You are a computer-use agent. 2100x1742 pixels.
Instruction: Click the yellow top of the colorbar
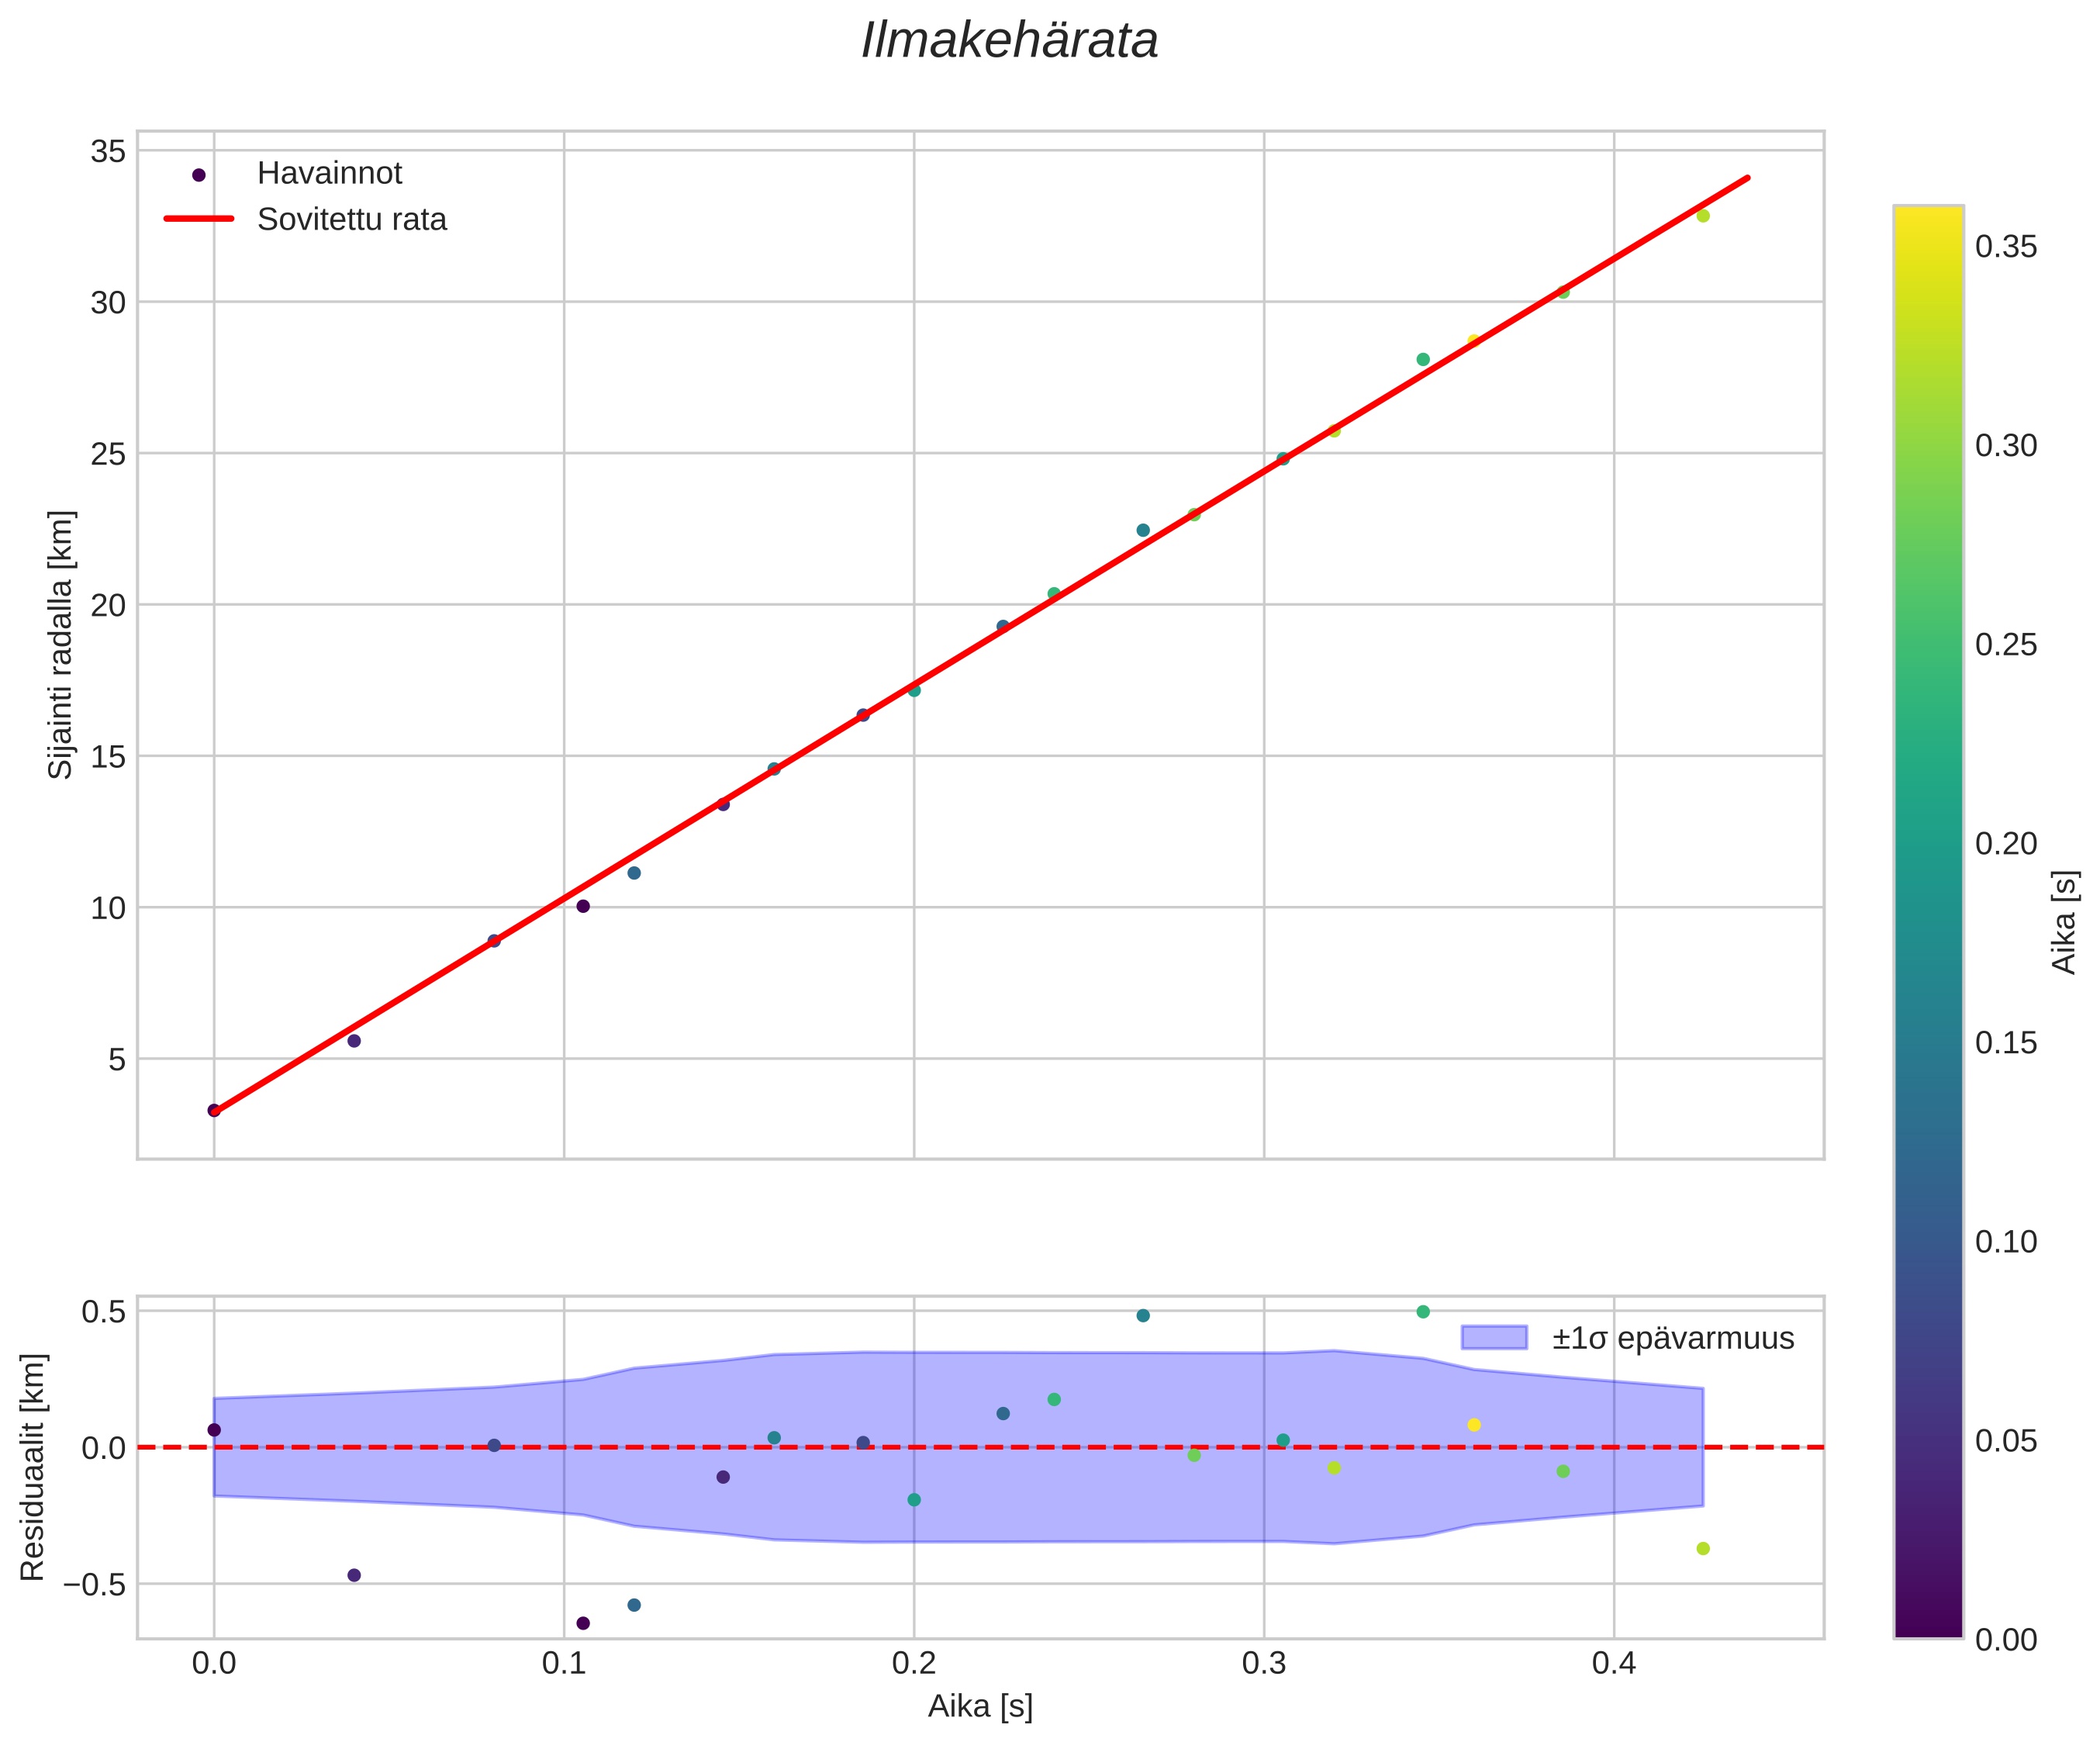click(1928, 216)
